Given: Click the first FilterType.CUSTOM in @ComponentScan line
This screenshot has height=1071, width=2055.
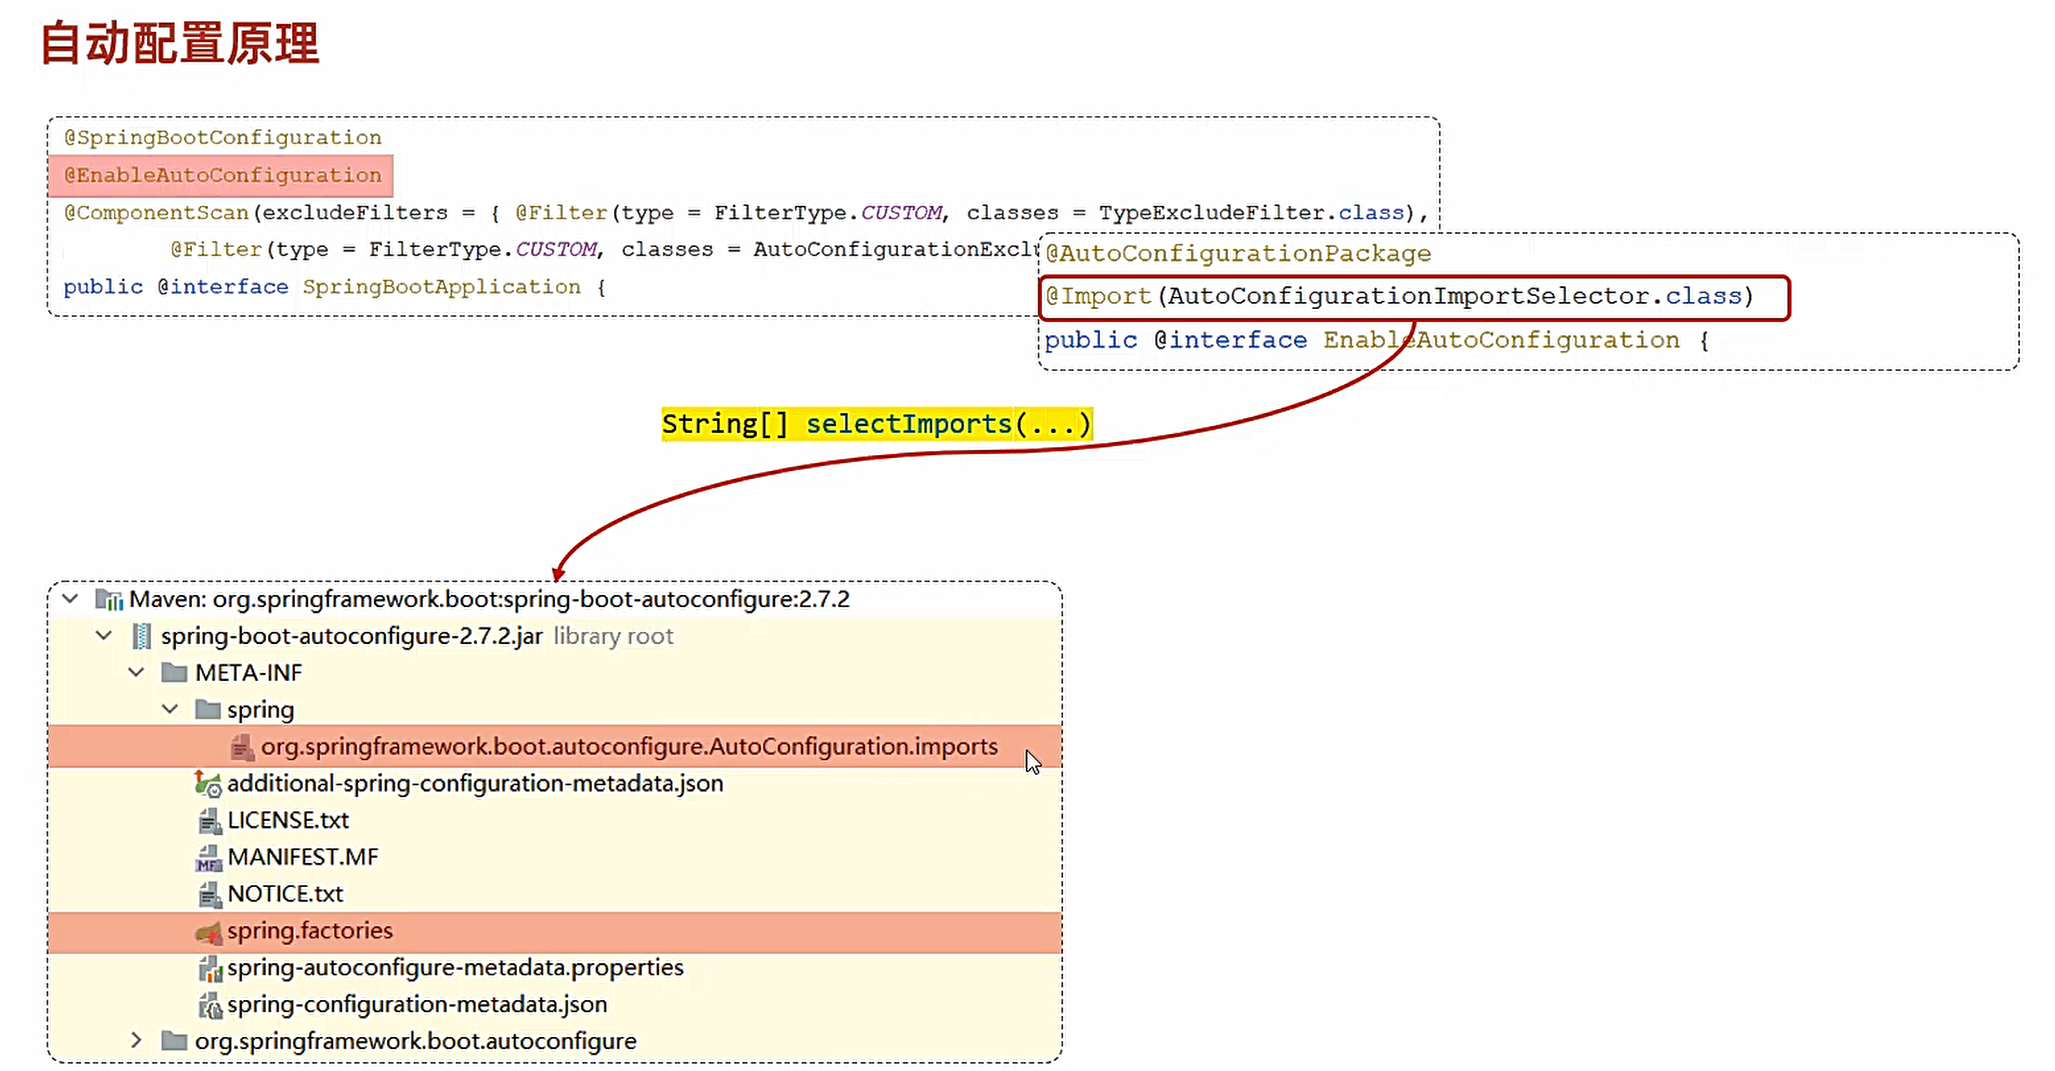Looking at the screenshot, I should click(x=828, y=212).
